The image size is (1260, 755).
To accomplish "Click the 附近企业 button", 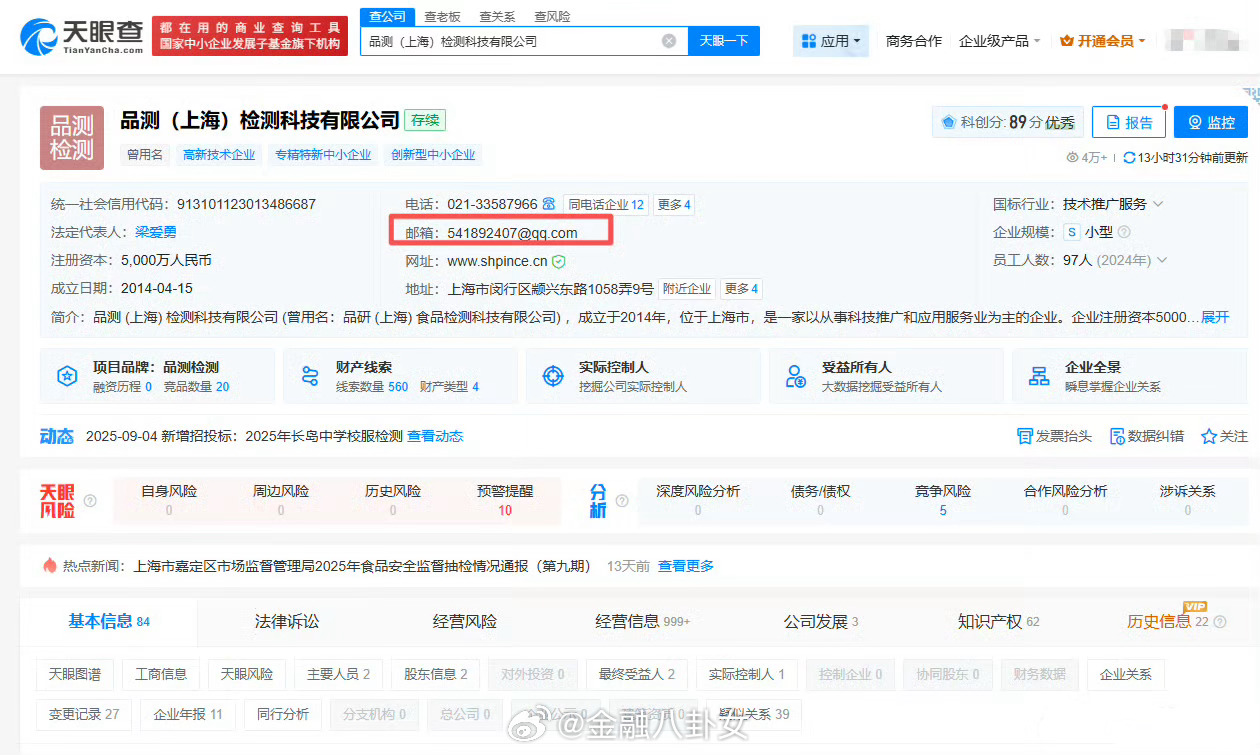I will [x=687, y=289].
